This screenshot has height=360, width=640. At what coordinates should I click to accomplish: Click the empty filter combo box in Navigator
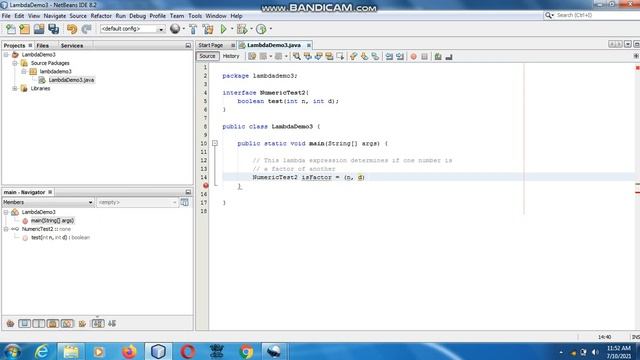pos(137,202)
